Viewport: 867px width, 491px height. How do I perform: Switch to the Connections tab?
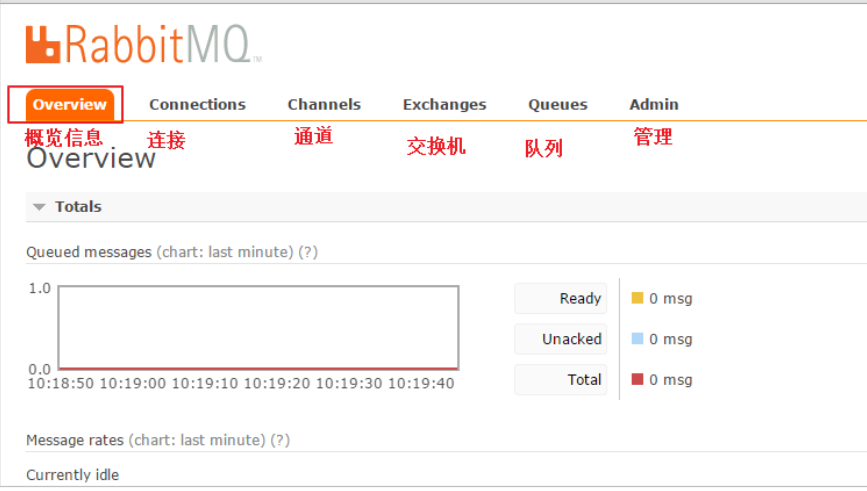(197, 104)
